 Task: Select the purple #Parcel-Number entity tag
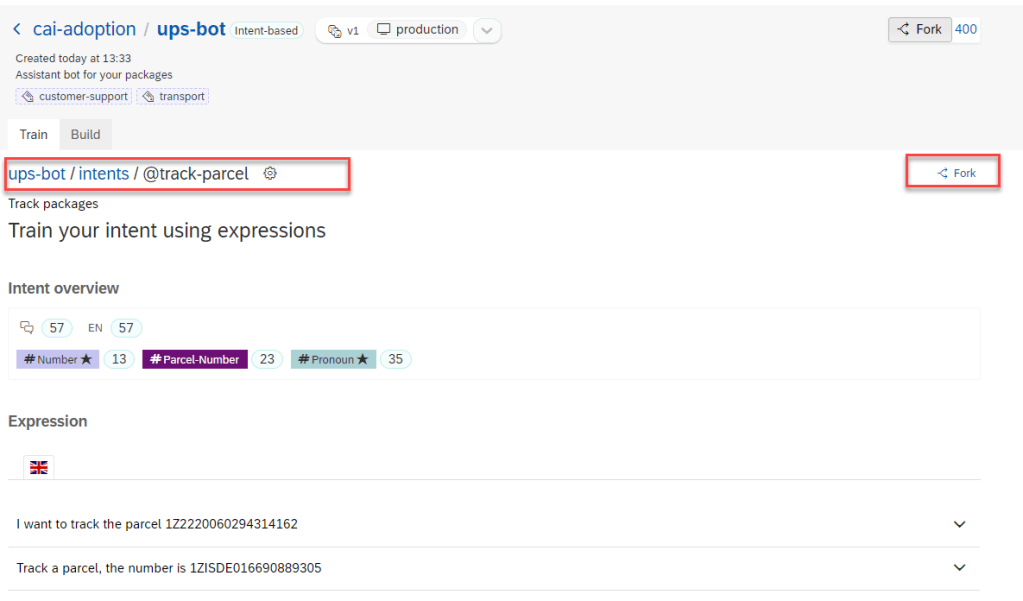point(195,359)
